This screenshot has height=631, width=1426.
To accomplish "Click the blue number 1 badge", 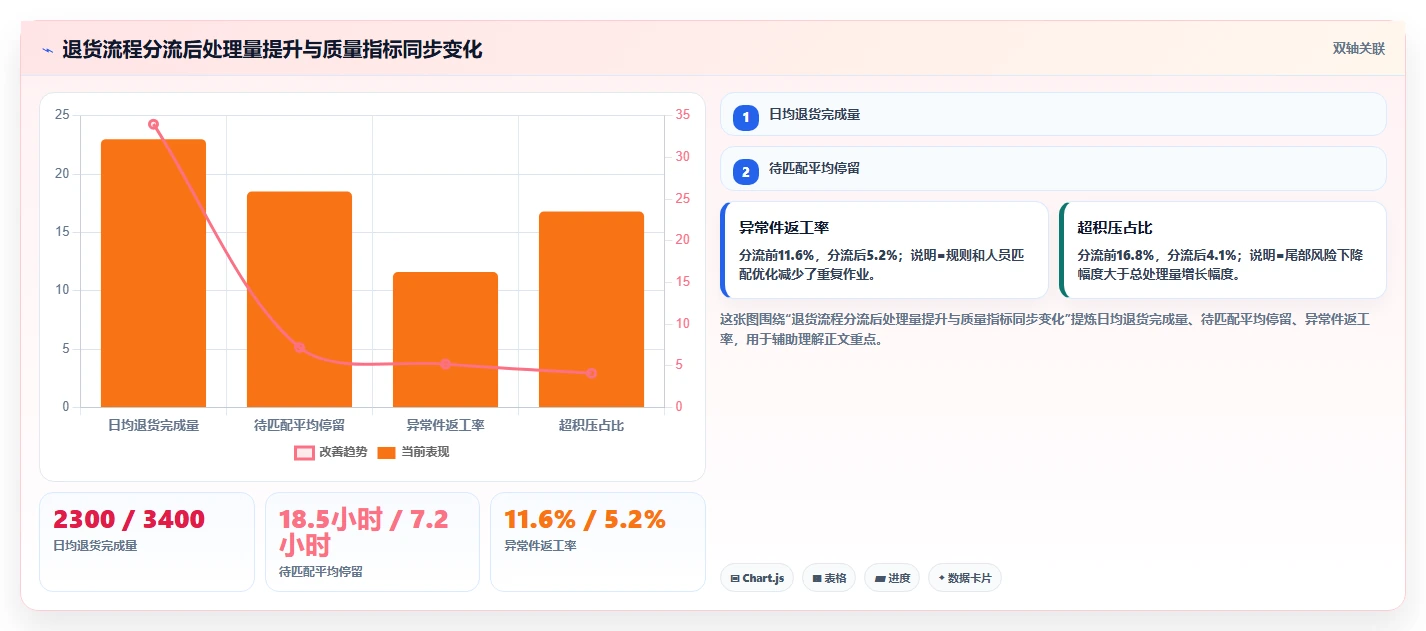I will [745, 118].
